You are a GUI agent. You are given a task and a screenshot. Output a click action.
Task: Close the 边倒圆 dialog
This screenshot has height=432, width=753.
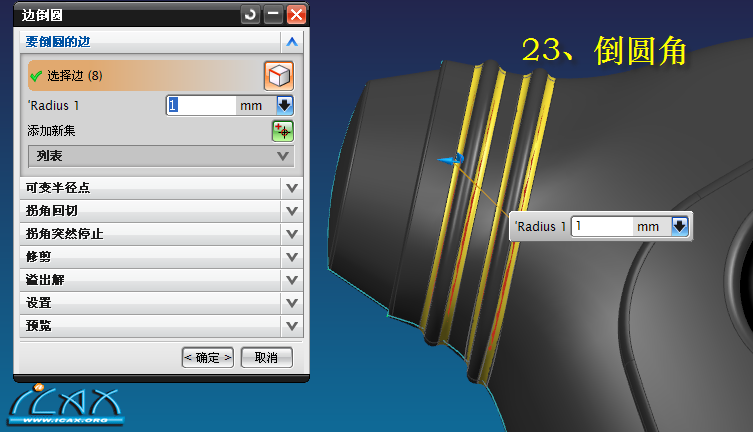coord(296,14)
